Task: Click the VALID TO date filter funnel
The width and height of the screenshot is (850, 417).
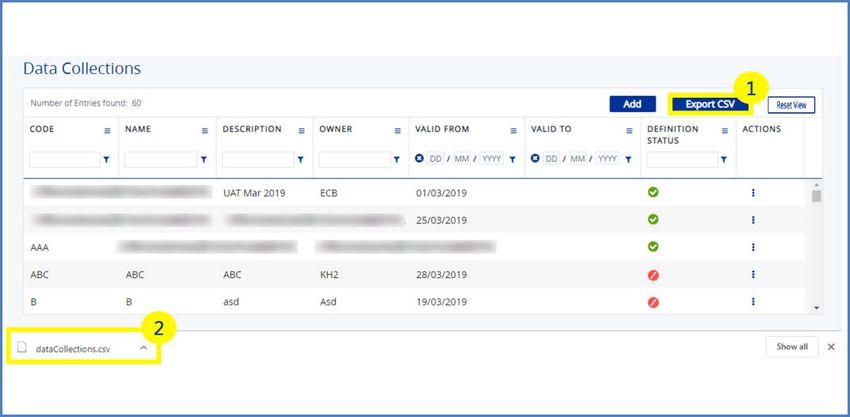Action: click(x=628, y=159)
